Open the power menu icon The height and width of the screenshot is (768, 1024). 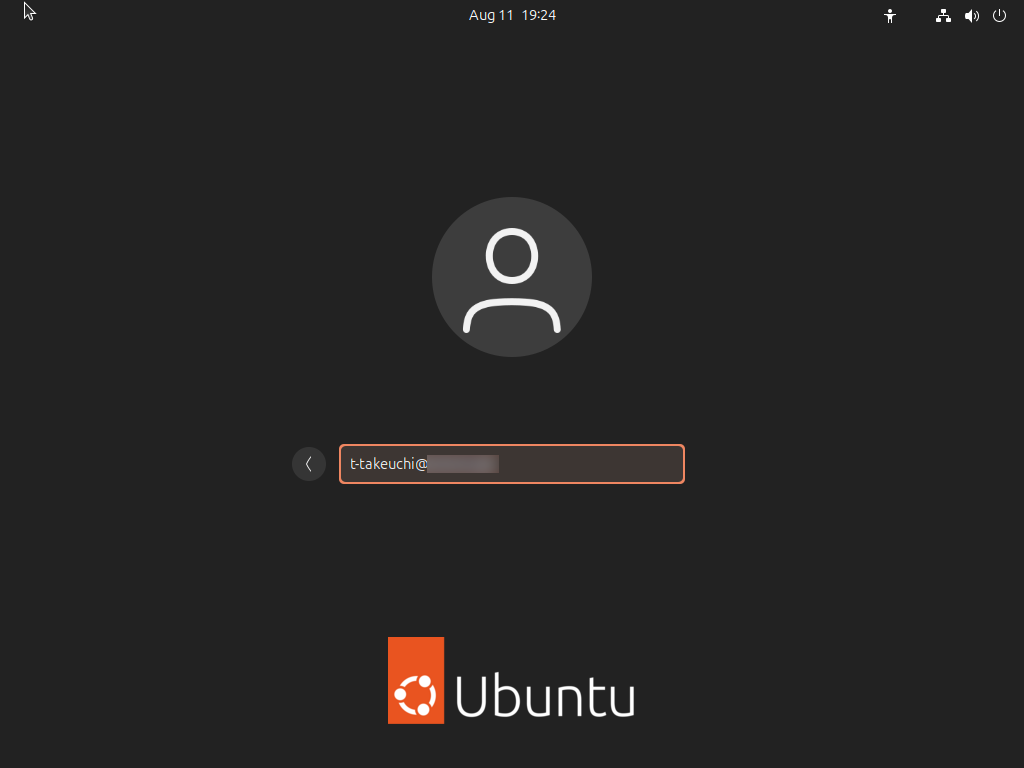999,16
